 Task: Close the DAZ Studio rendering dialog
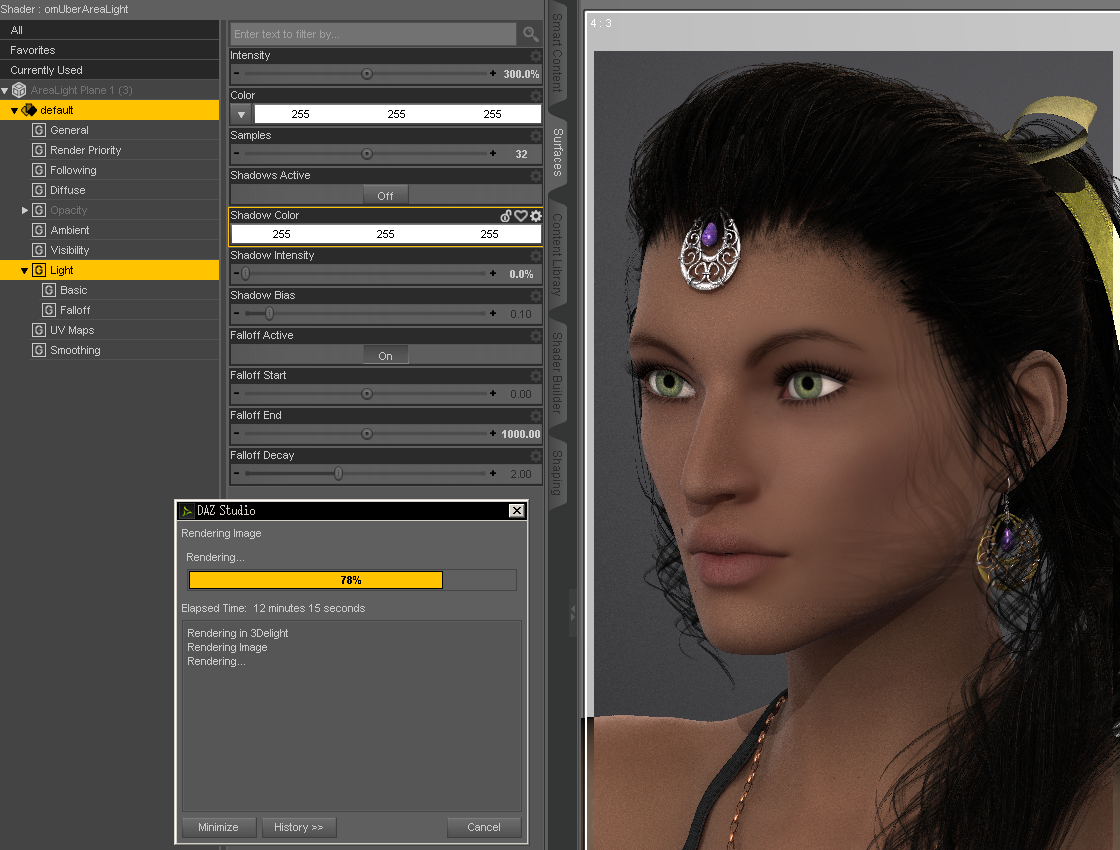[x=516, y=511]
